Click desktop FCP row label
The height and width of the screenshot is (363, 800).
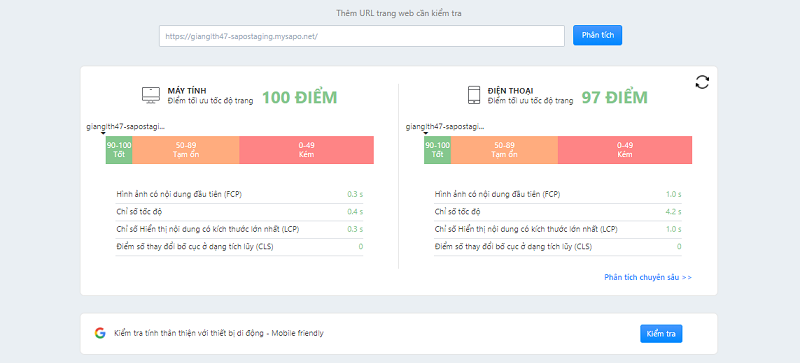[180, 195]
